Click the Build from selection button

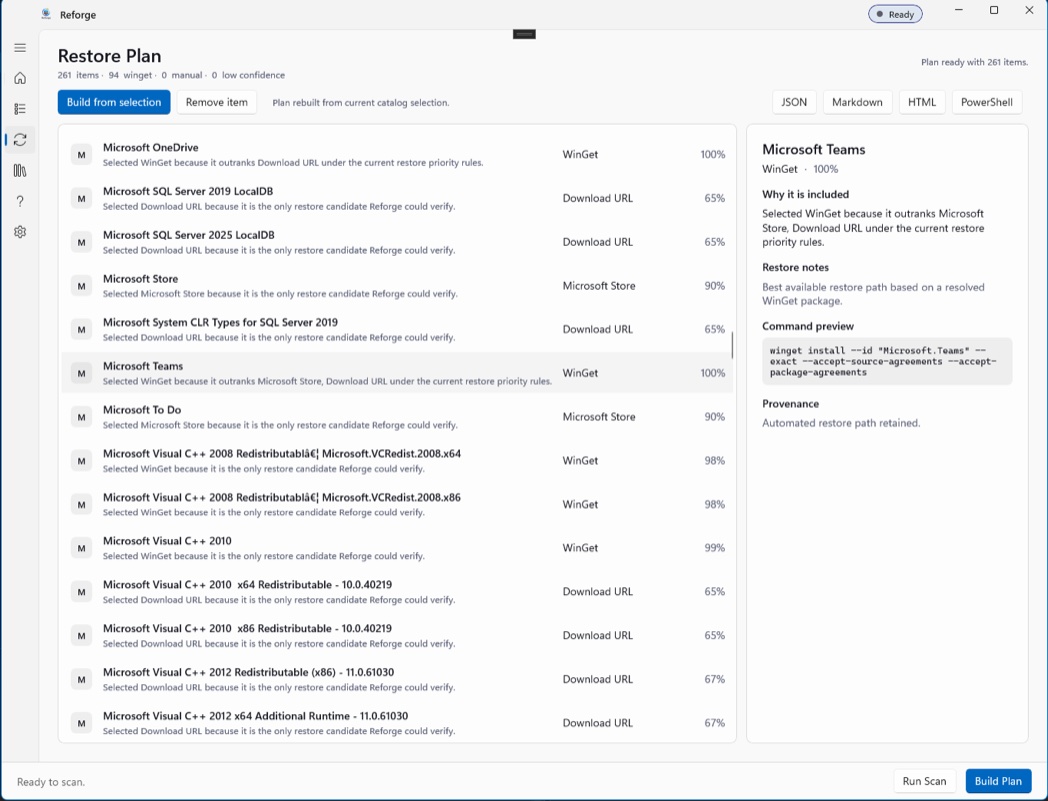tap(114, 102)
